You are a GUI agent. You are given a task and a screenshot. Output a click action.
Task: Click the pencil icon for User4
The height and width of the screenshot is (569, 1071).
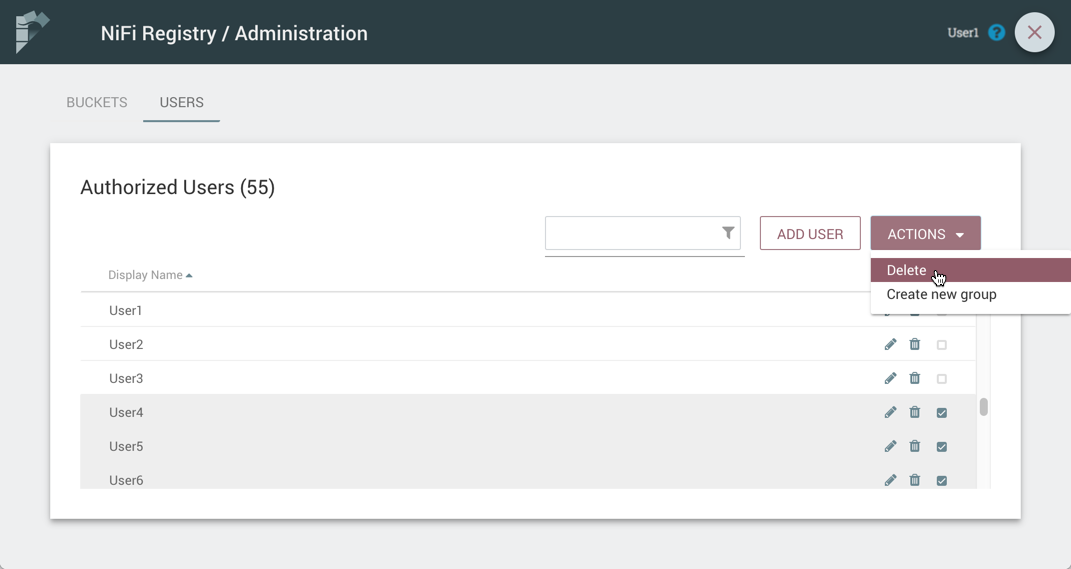click(890, 413)
